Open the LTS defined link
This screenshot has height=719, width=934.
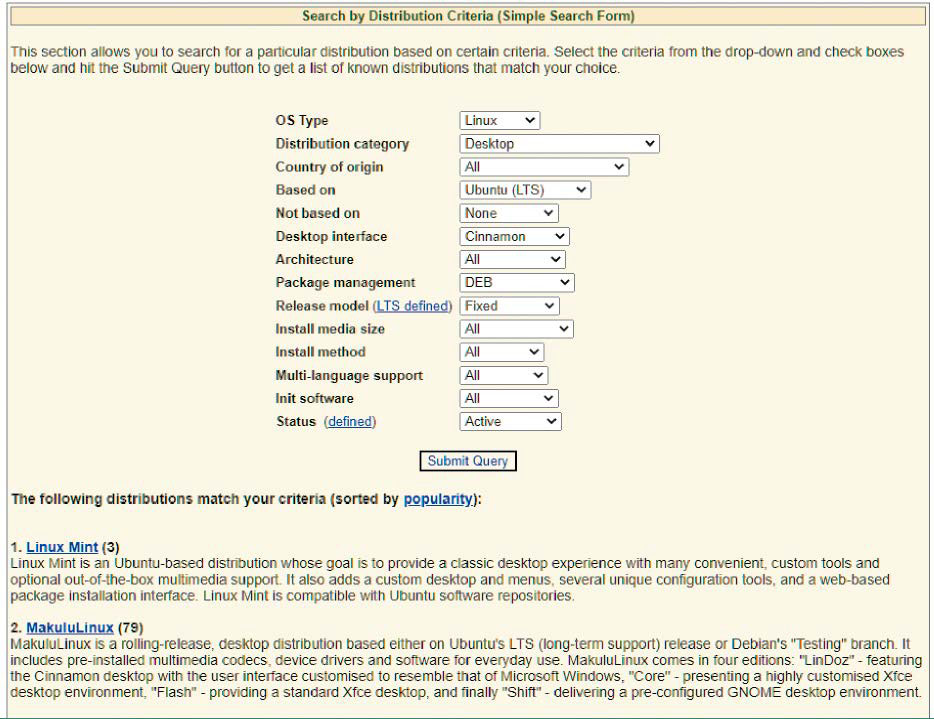coord(414,306)
